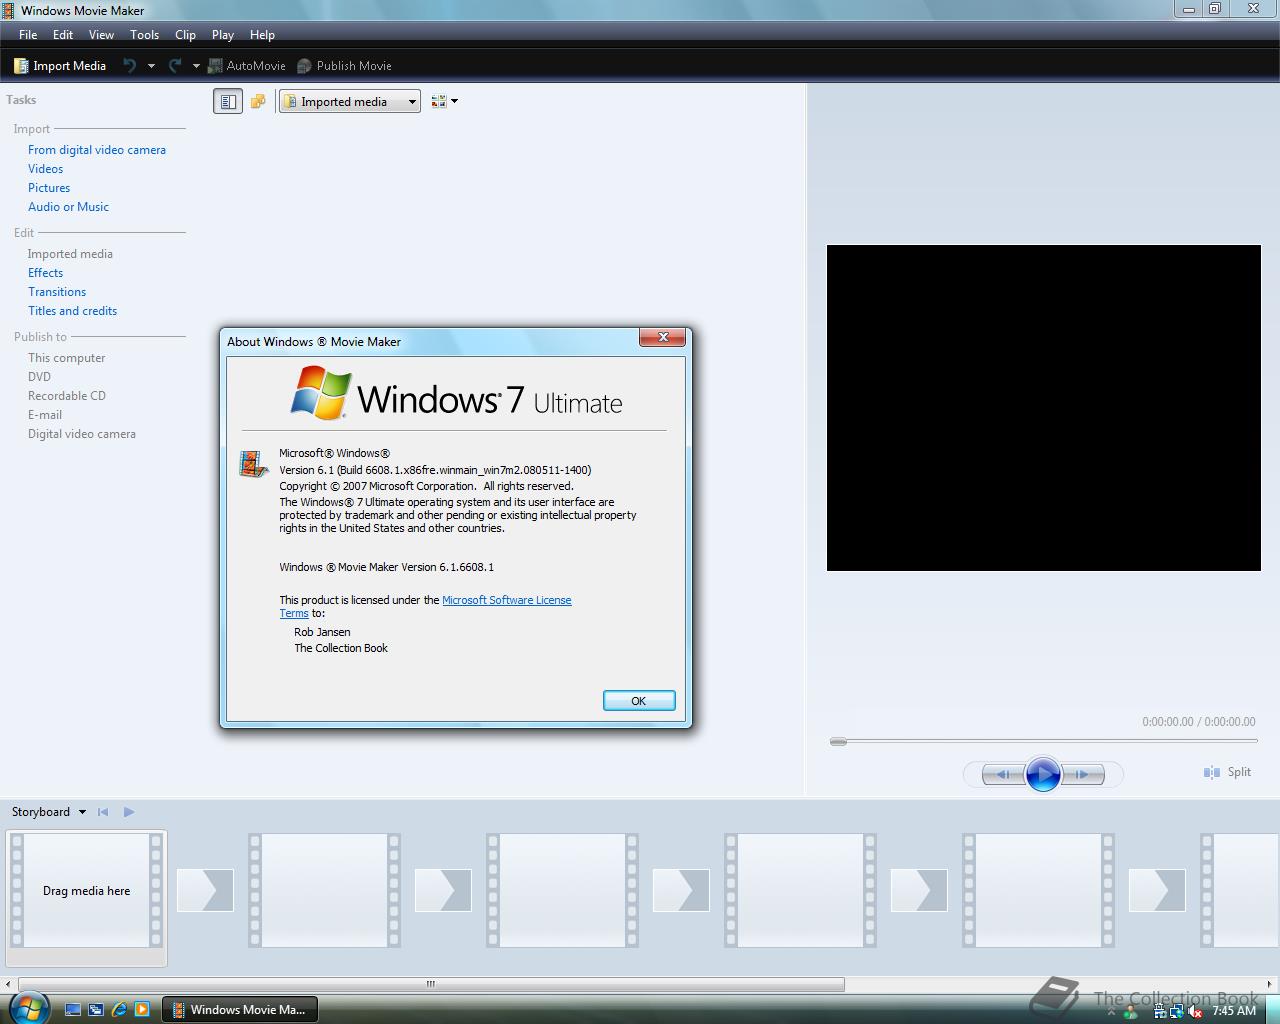Click the preview monitor black screen
The image size is (1280, 1024).
pyautogui.click(x=1043, y=408)
